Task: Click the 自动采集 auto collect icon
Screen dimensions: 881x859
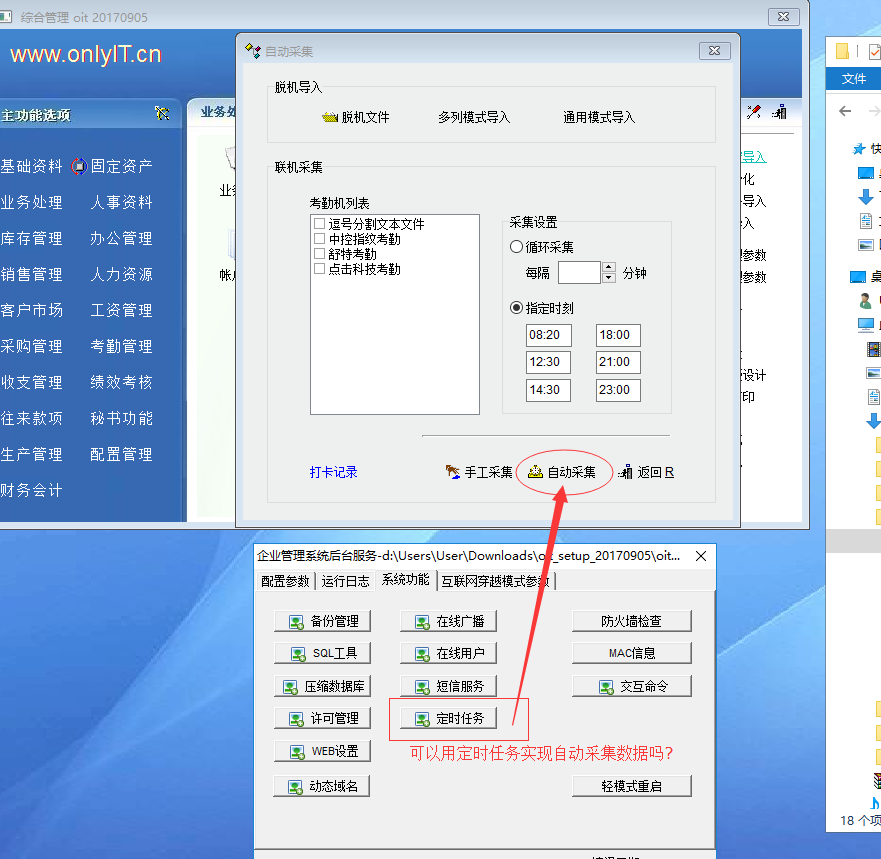Action: pyautogui.click(x=535, y=472)
